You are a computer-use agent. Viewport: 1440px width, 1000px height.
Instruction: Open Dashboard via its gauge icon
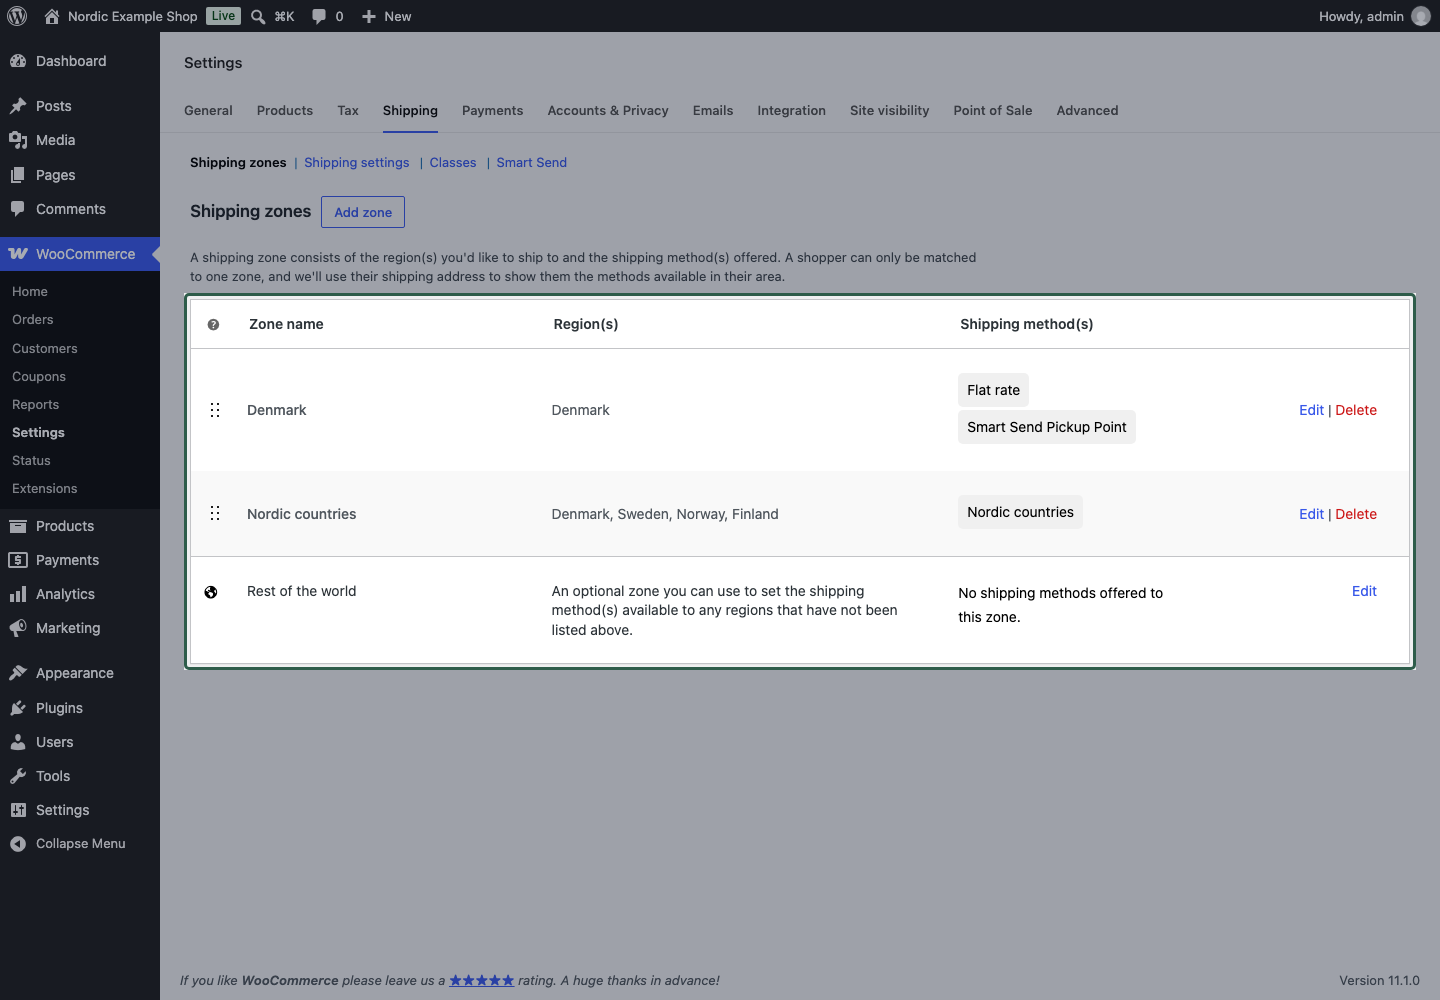pos(18,61)
